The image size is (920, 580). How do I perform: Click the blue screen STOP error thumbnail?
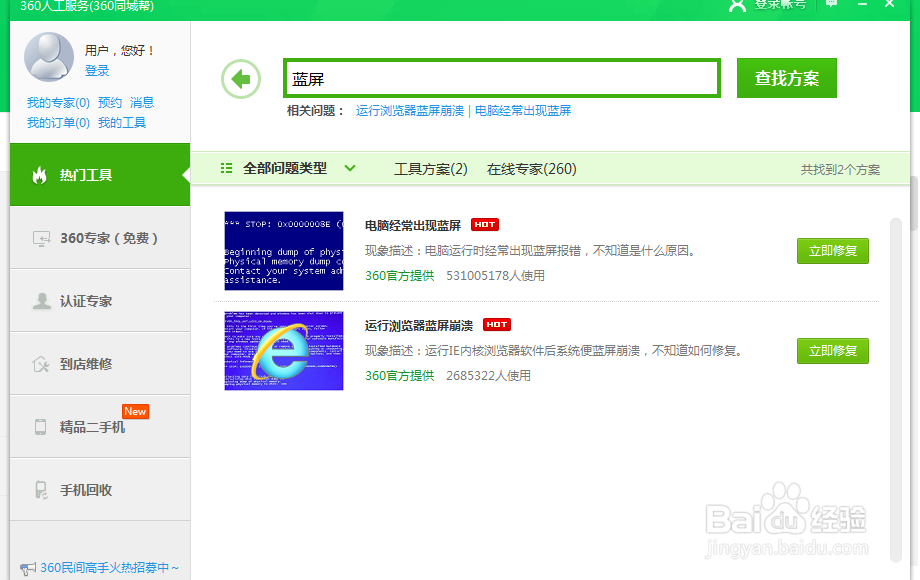coord(283,250)
